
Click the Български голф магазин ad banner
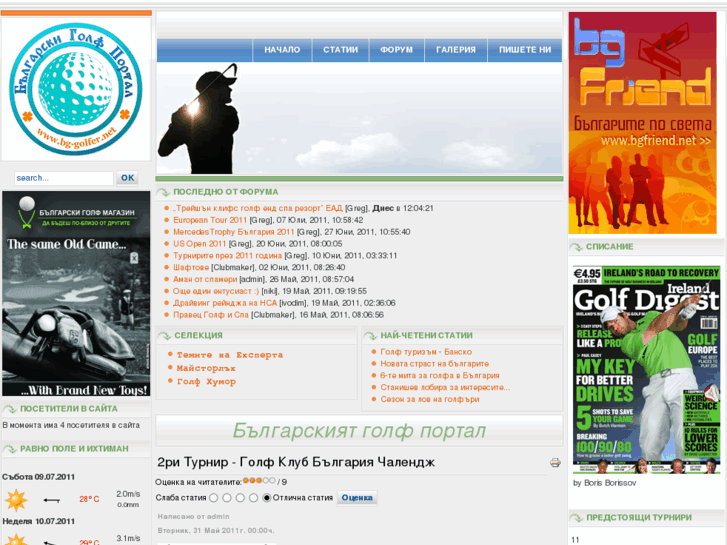click(76, 294)
